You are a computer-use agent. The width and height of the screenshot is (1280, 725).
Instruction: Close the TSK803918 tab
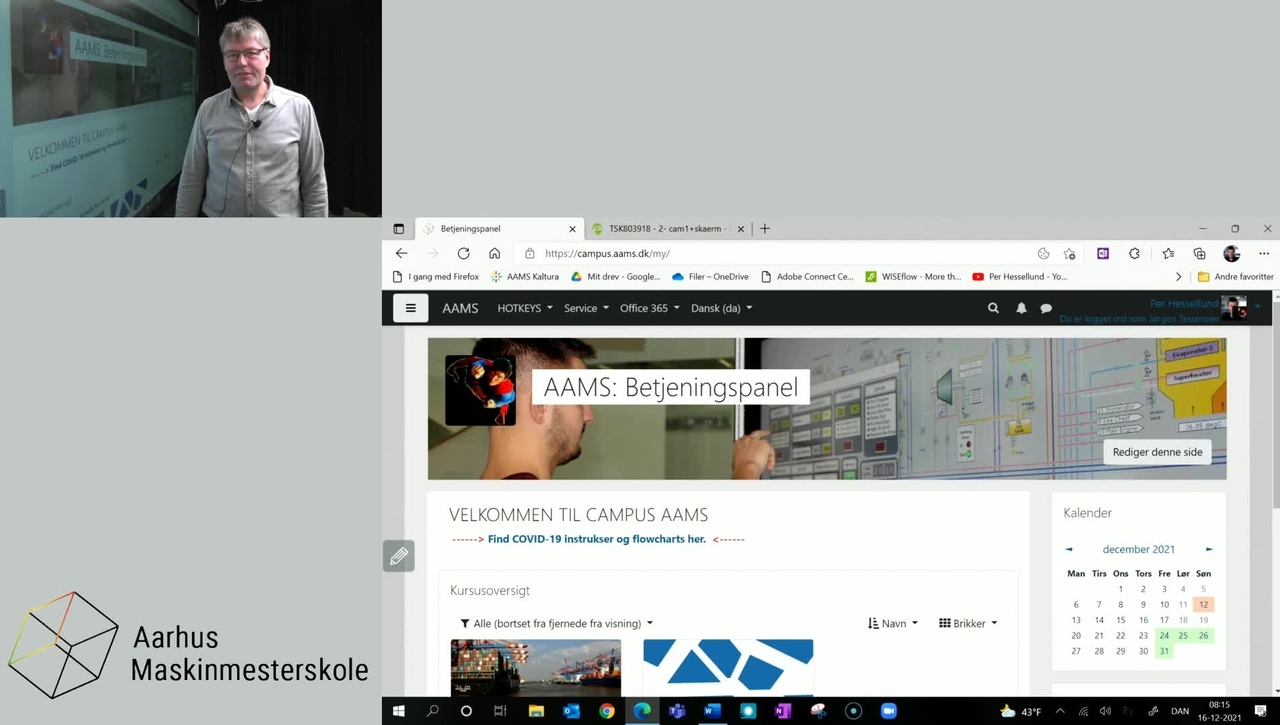coord(741,229)
